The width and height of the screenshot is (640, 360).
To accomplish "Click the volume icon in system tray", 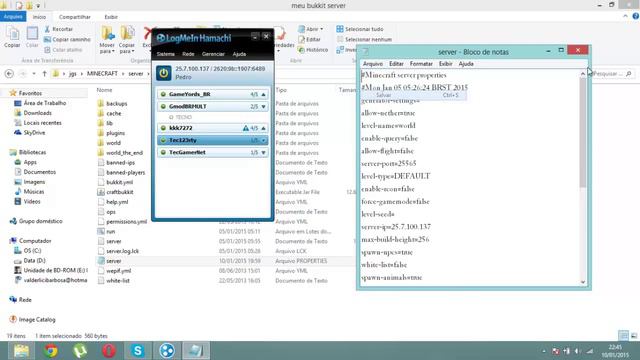I will coord(577,351).
